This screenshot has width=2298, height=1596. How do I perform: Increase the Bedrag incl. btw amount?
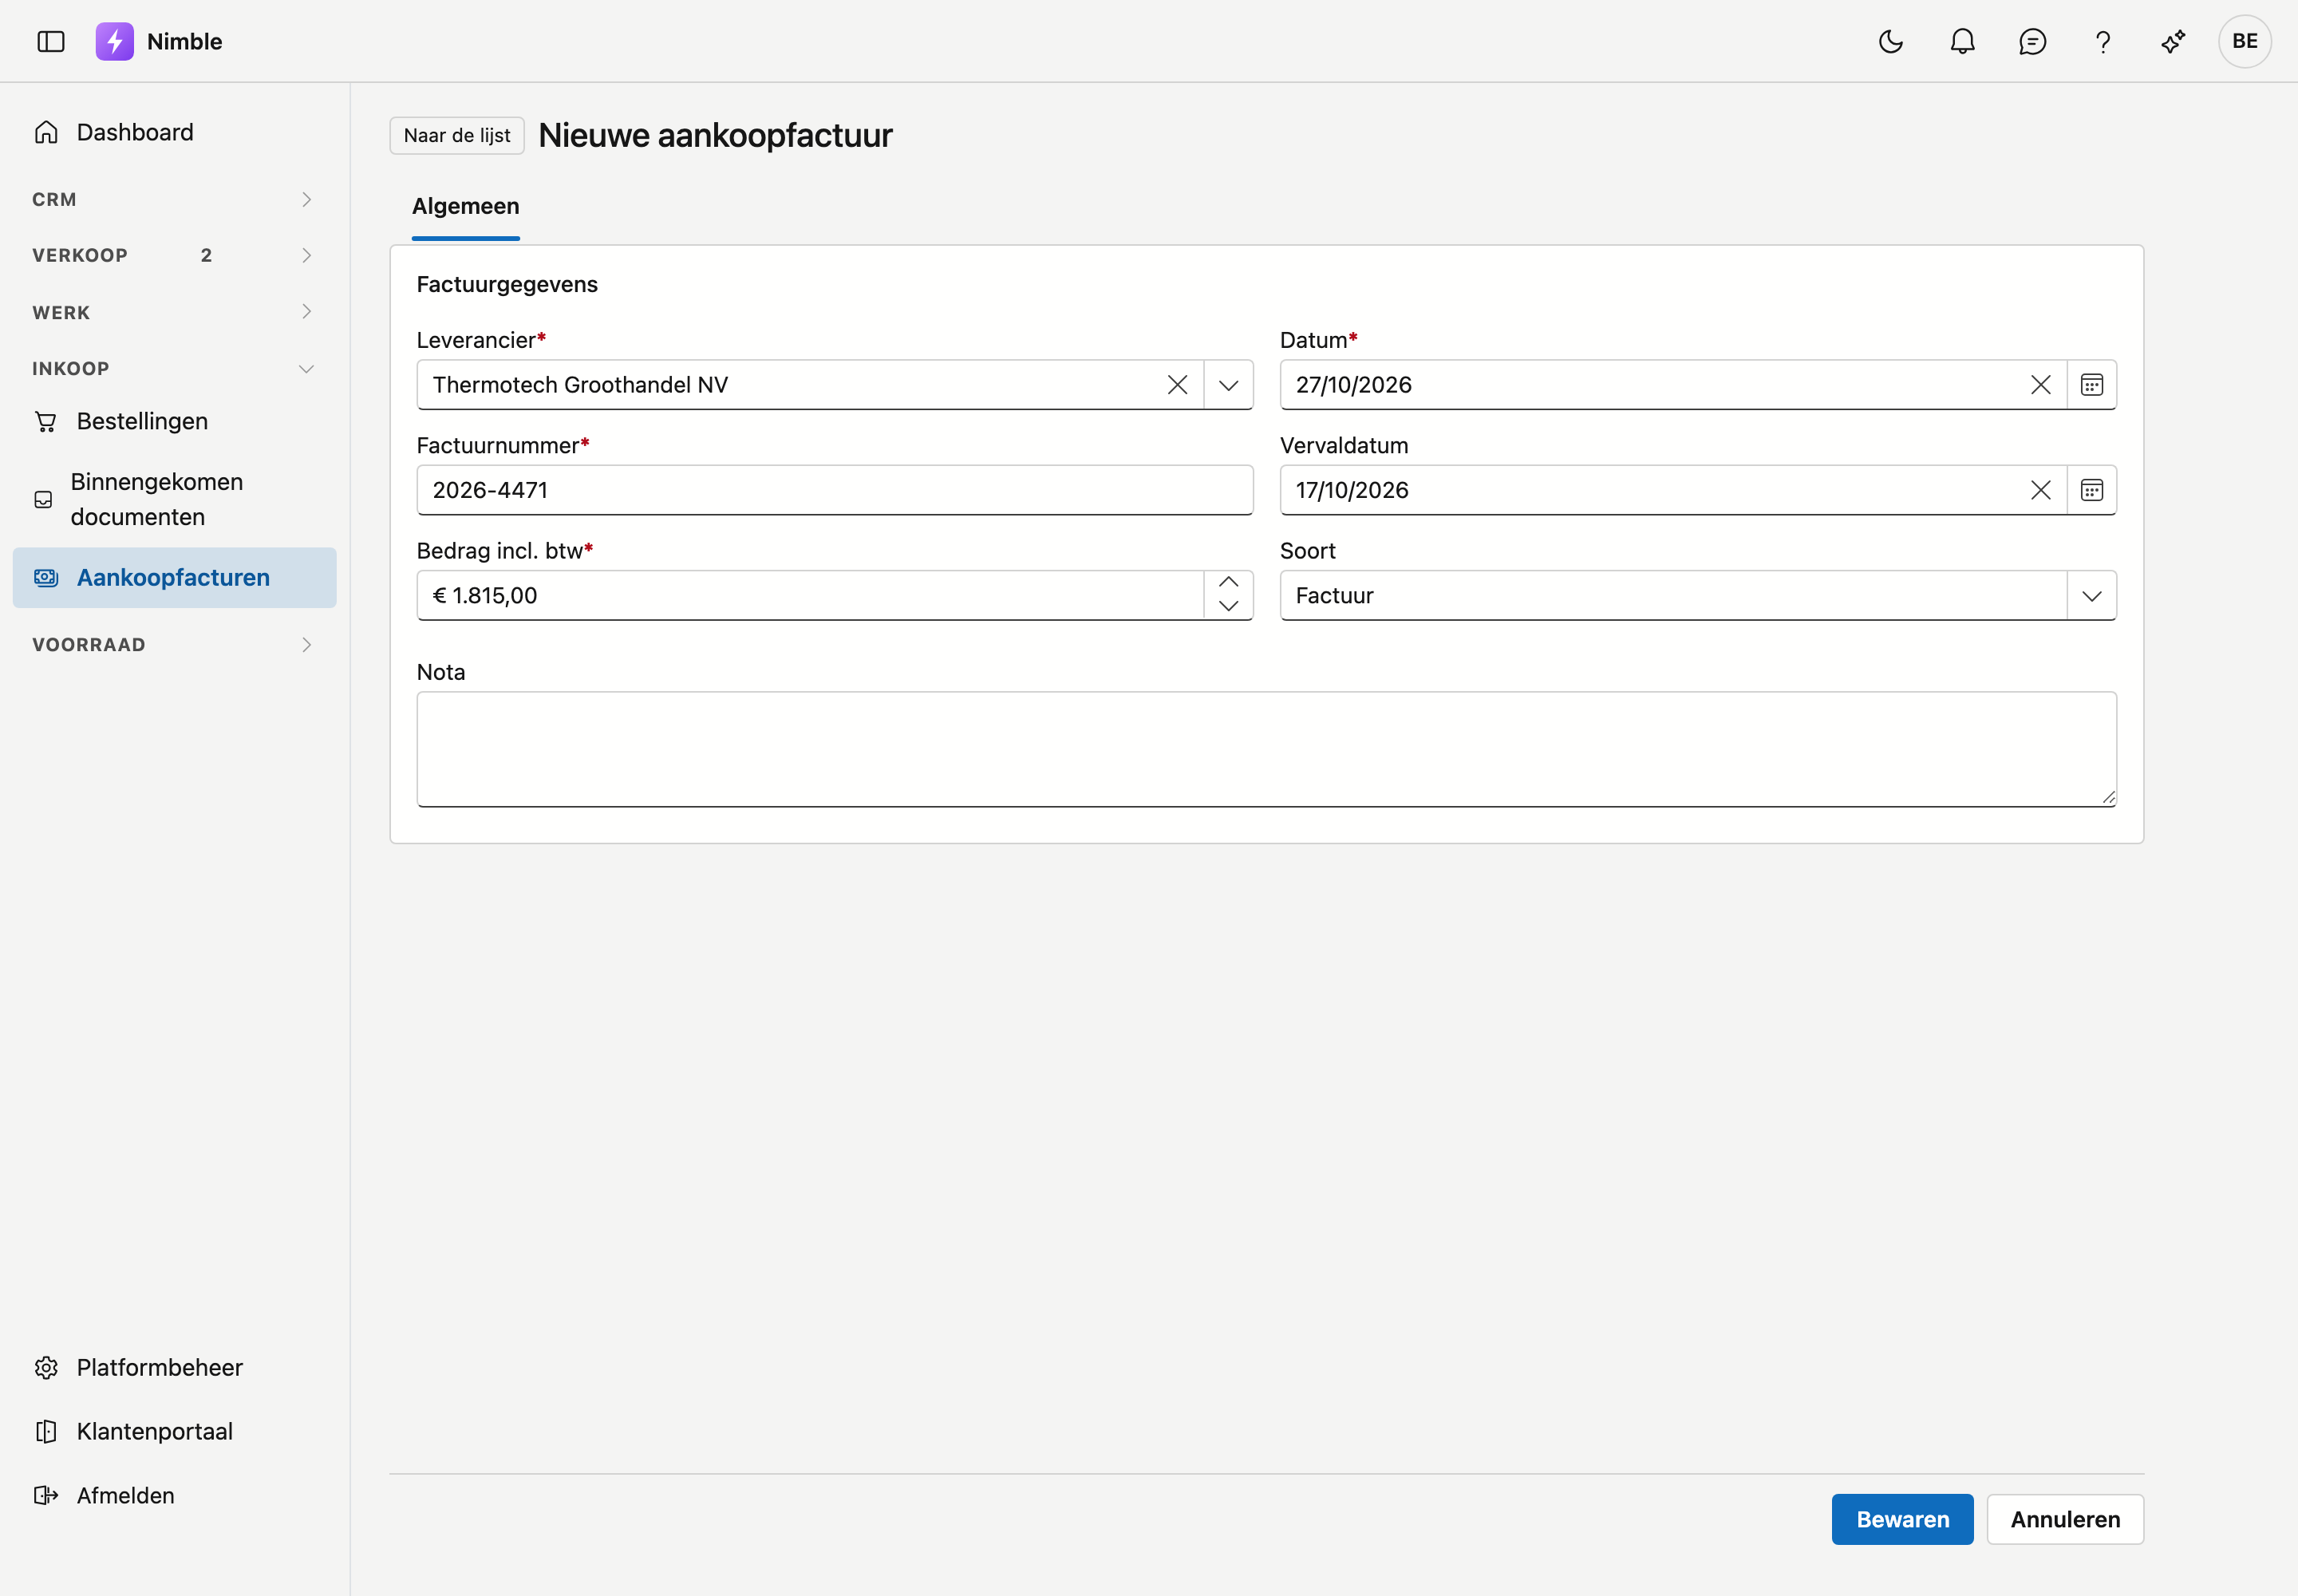click(1228, 583)
